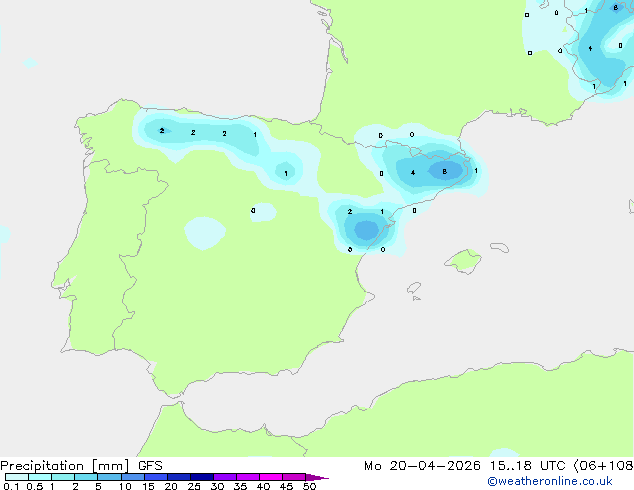This screenshot has height=490, width=634.
Task: Click the 10–15 mm blue legend swatch
Action: click(x=132, y=477)
